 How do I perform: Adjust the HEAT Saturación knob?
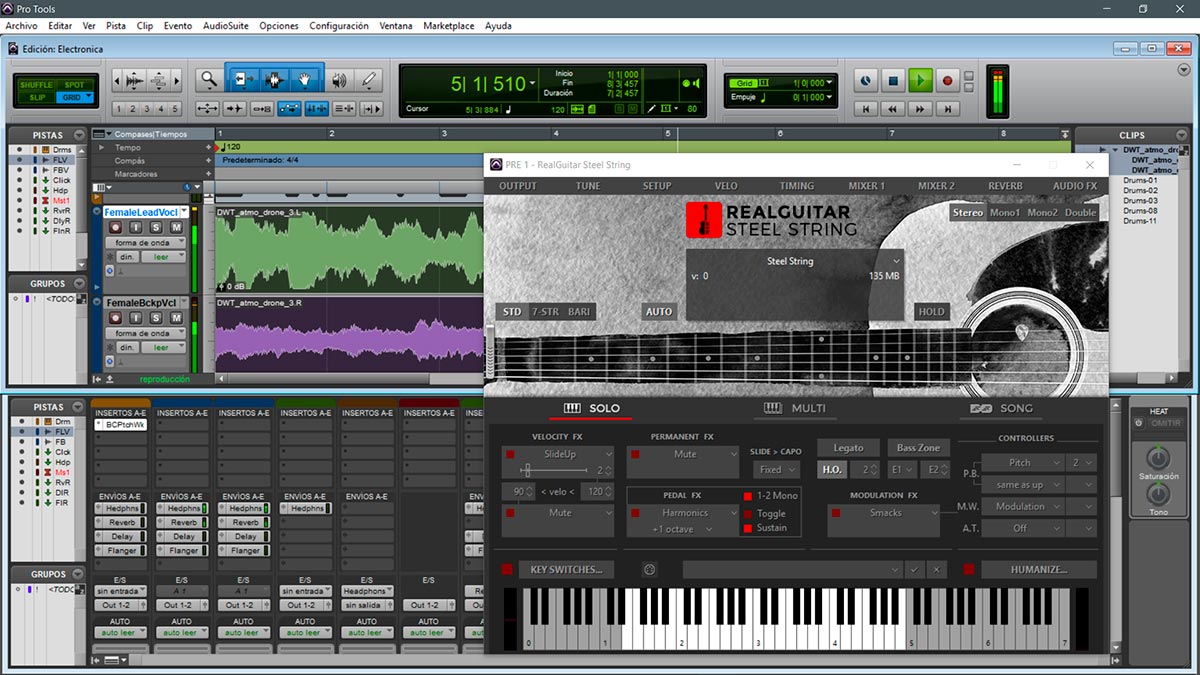tap(1158, 457)
